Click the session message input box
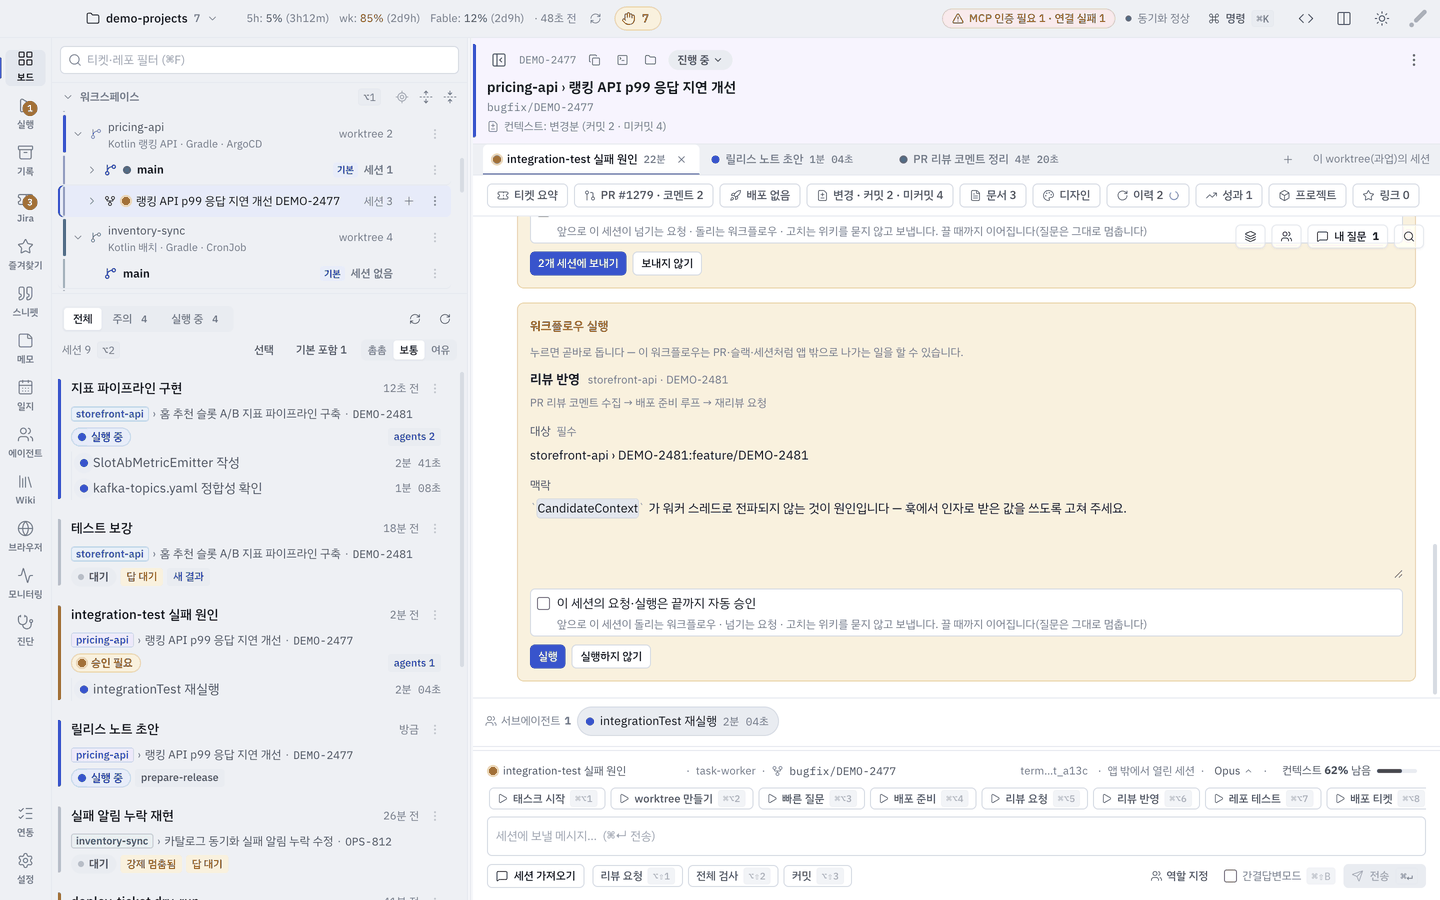The image size is (1440, 900). pos(957,836)
